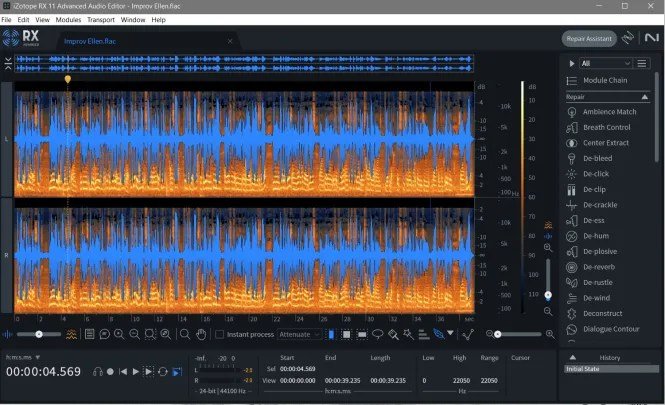Screen dimensions: 665x405
Task: Expand the All module filter dropdown
Action: coord(606,63)
